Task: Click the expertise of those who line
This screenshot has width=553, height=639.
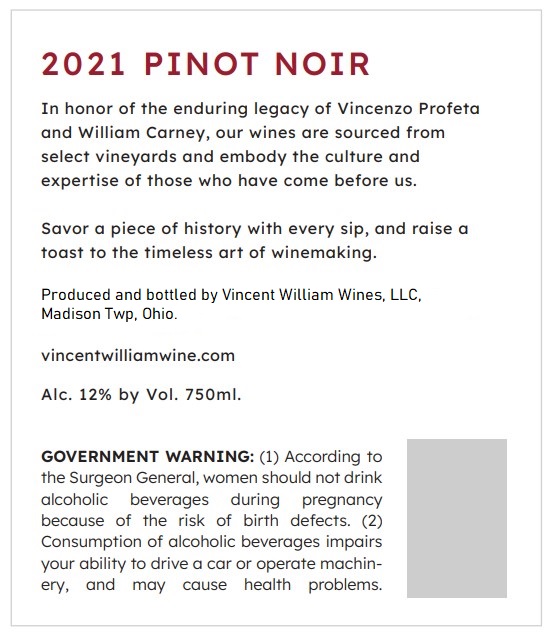Action: coord(229,181)
